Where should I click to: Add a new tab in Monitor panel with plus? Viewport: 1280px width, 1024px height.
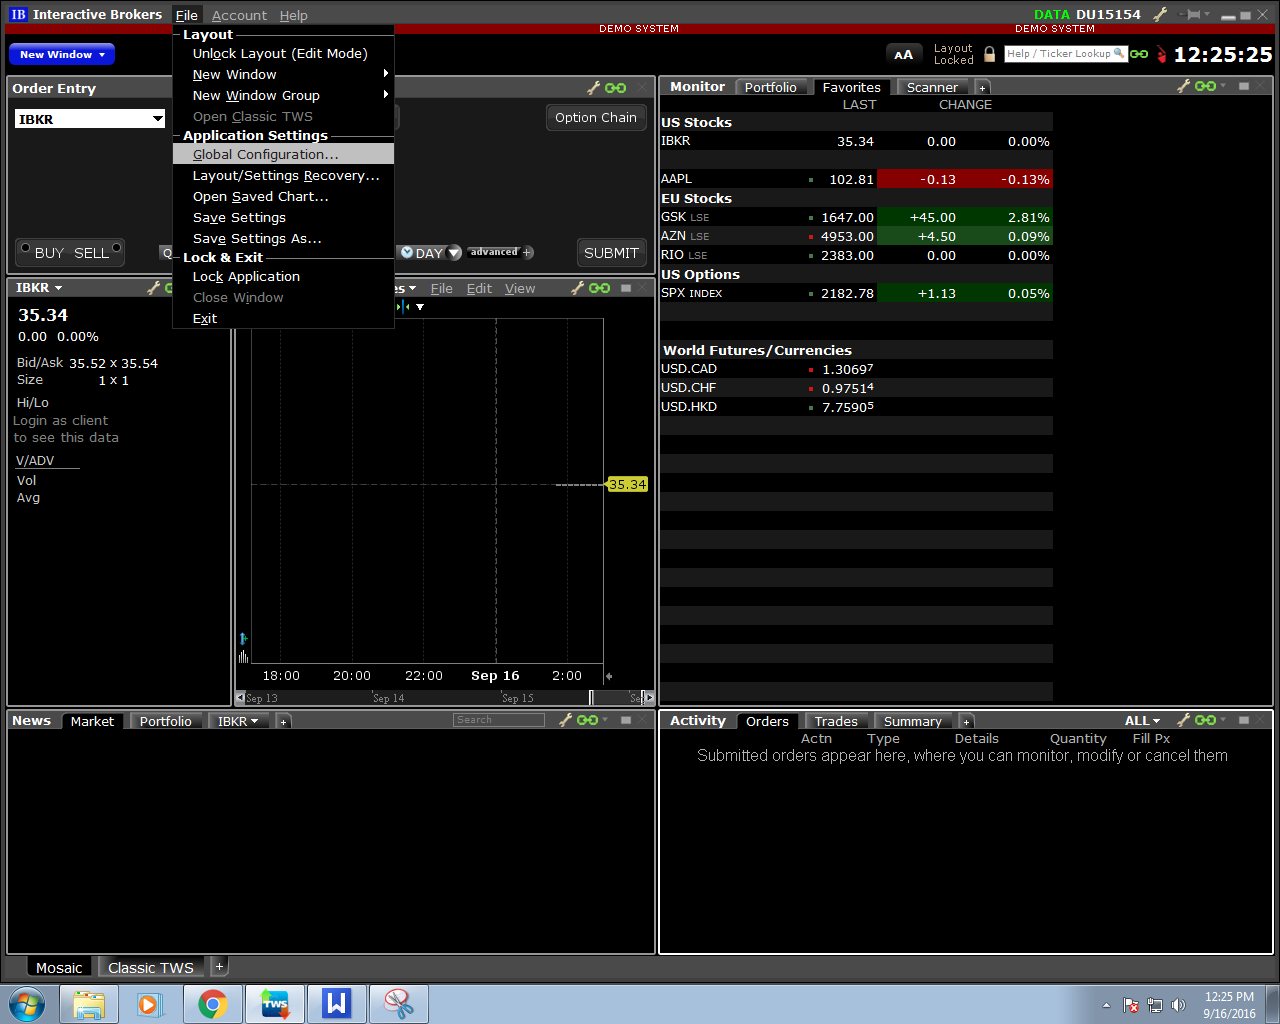click(982, 88)
